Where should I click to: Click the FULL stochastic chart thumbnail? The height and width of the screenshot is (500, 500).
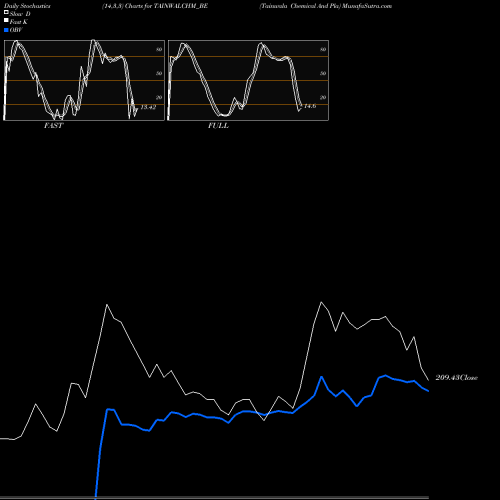pos(248,80)
